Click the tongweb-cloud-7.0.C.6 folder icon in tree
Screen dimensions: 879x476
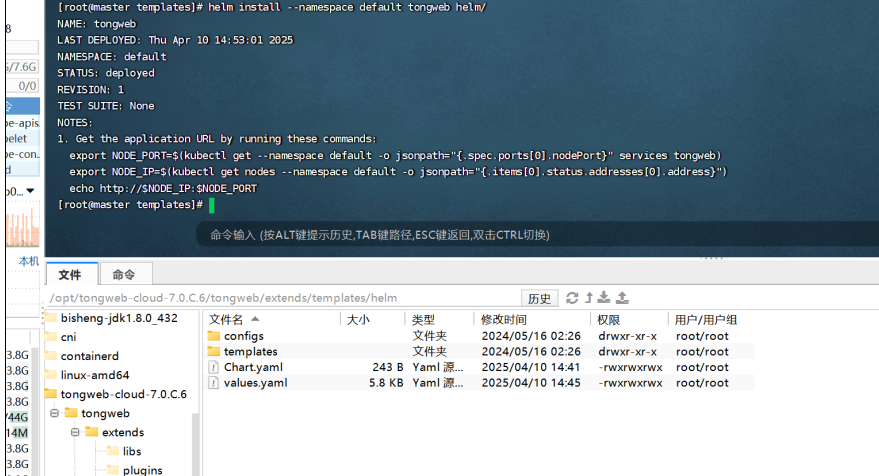coord(51,394)
